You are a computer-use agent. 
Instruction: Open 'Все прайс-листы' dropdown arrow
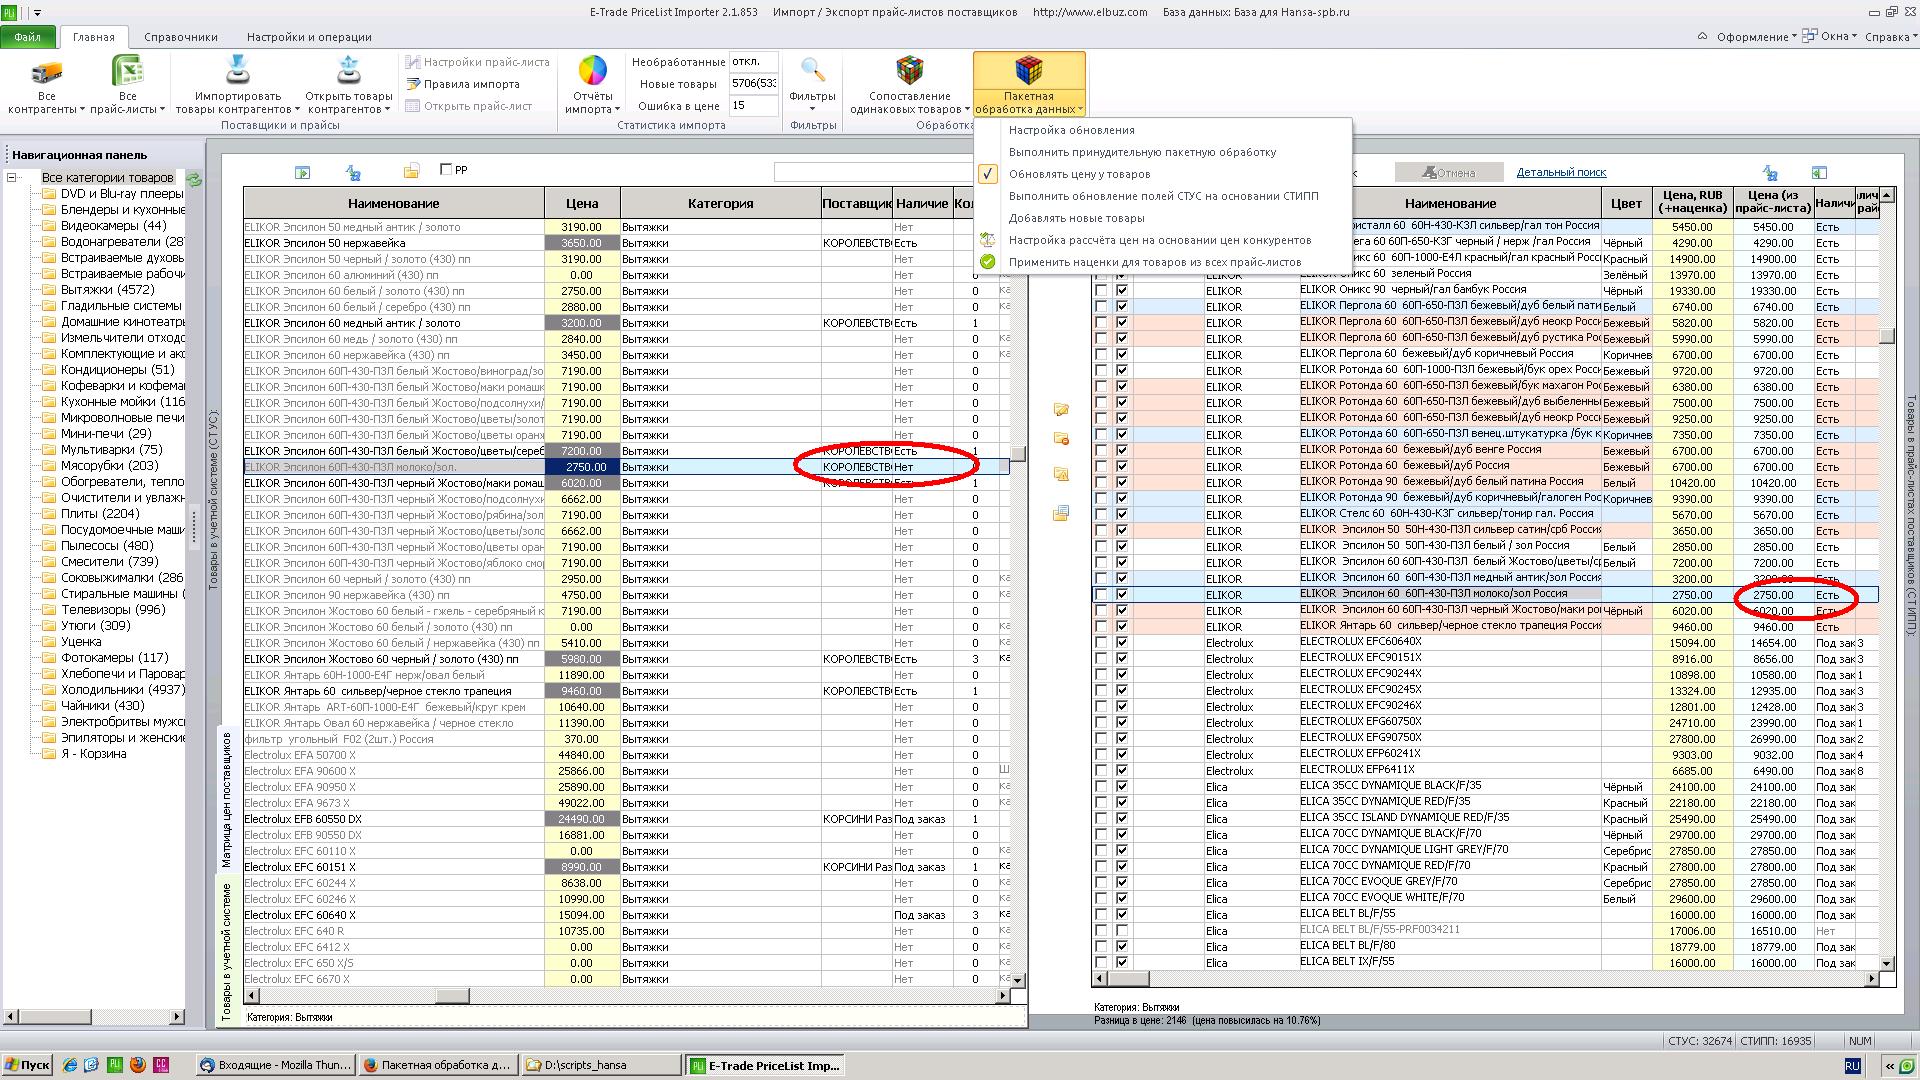point(162,110)
